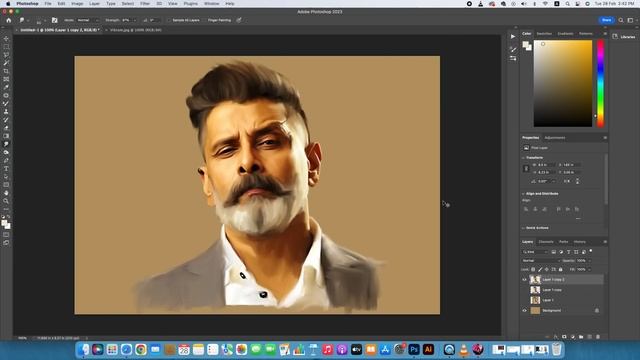This screenshot has height=360, width=640.
Task: Select the Zoom tool
Action: (x=6, y=201)
